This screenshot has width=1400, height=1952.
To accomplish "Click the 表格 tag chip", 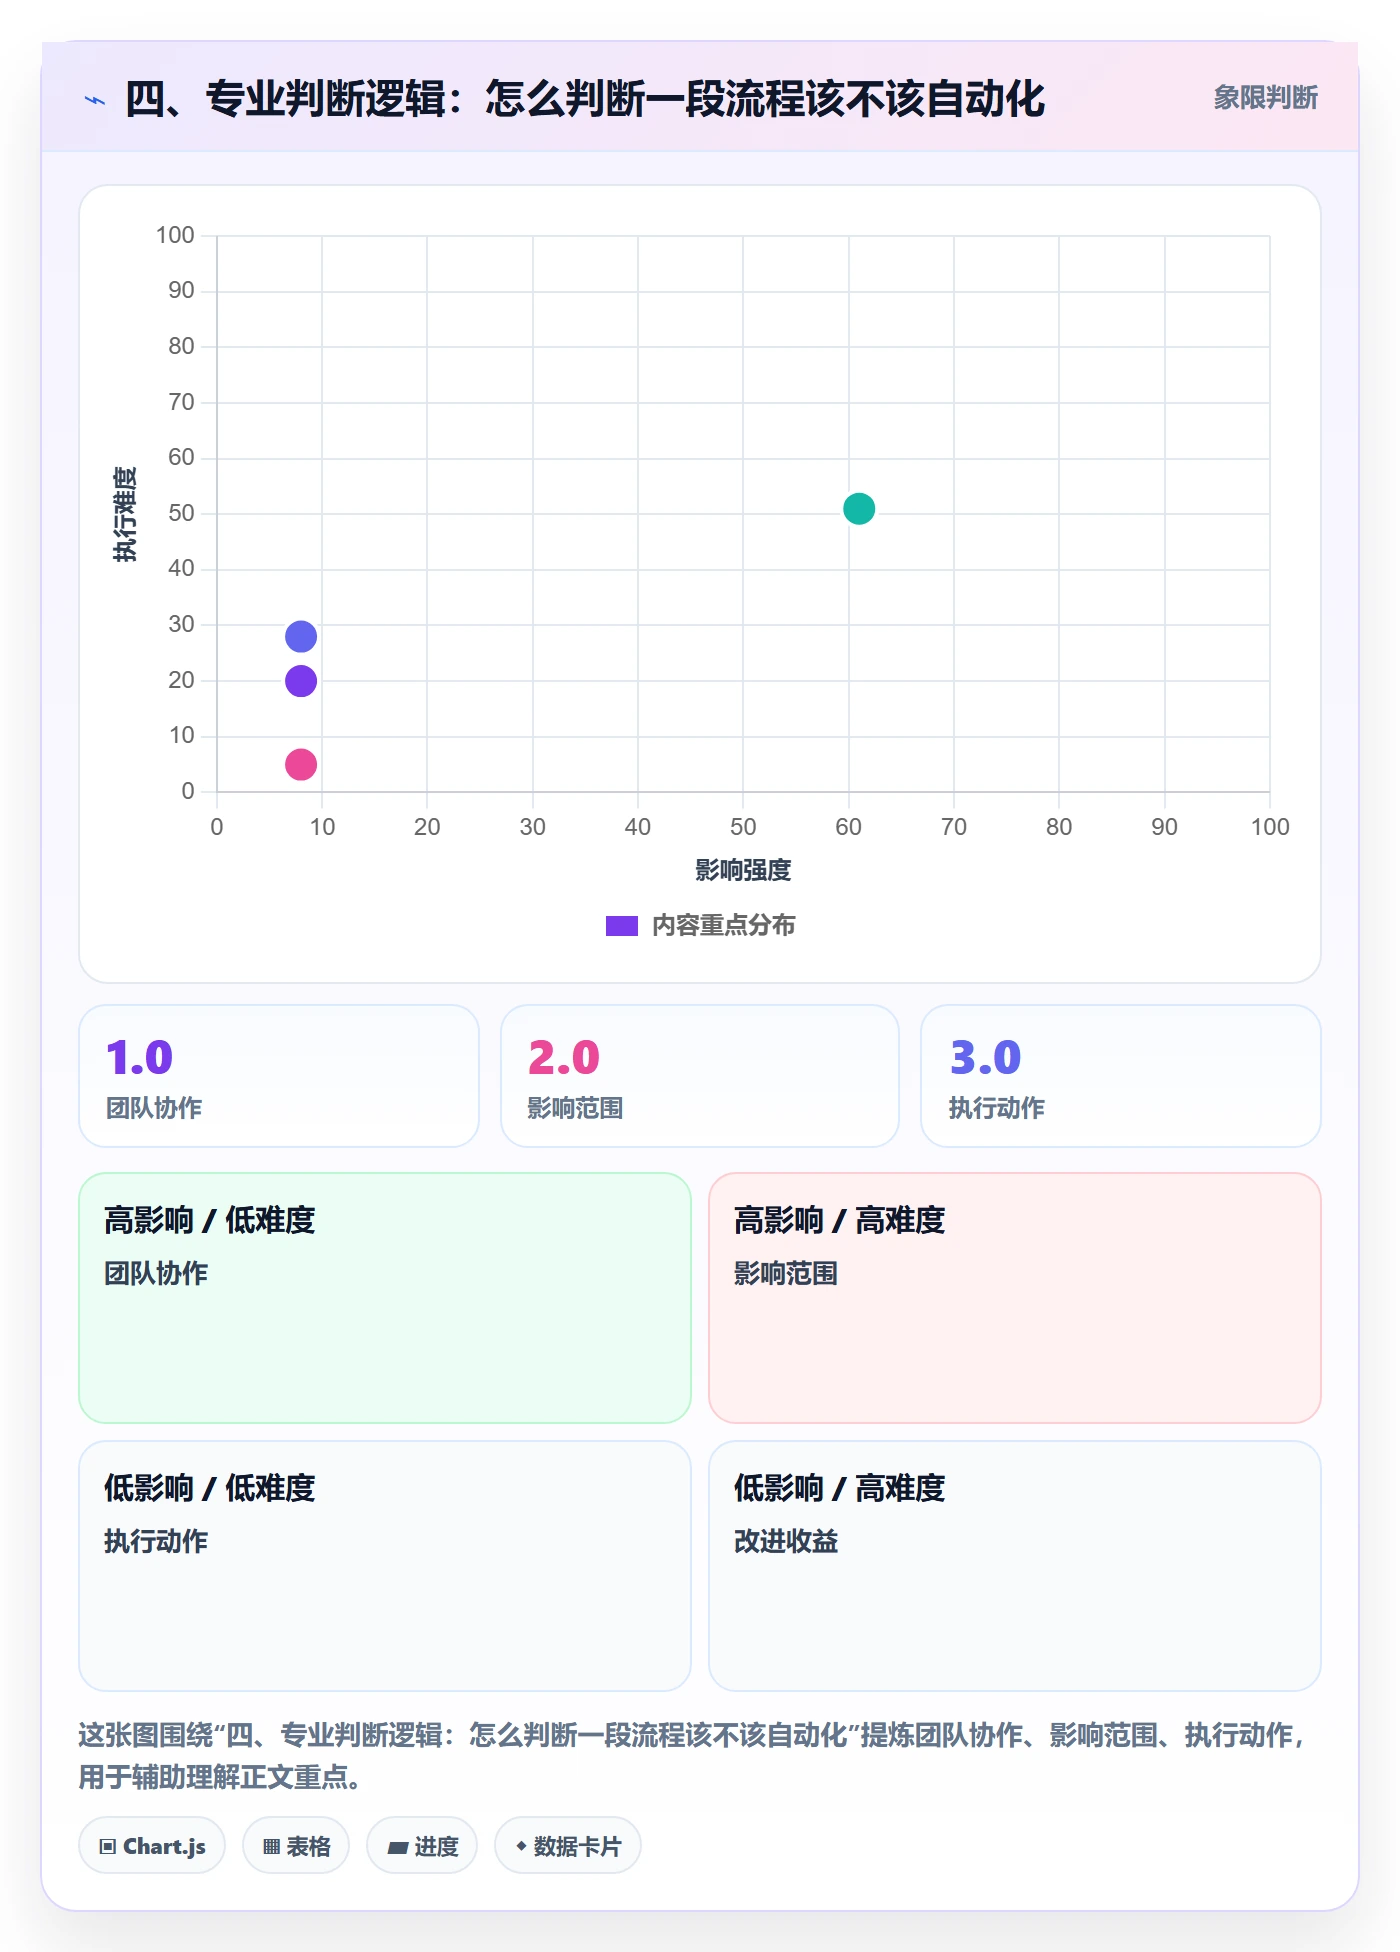I will [x=296, y=1845].
